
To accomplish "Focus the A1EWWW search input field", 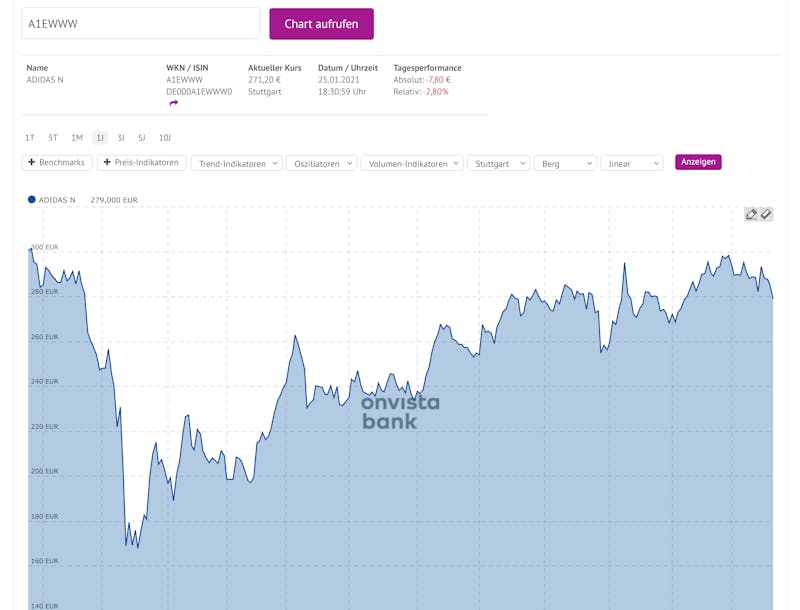I will point(141,23).
